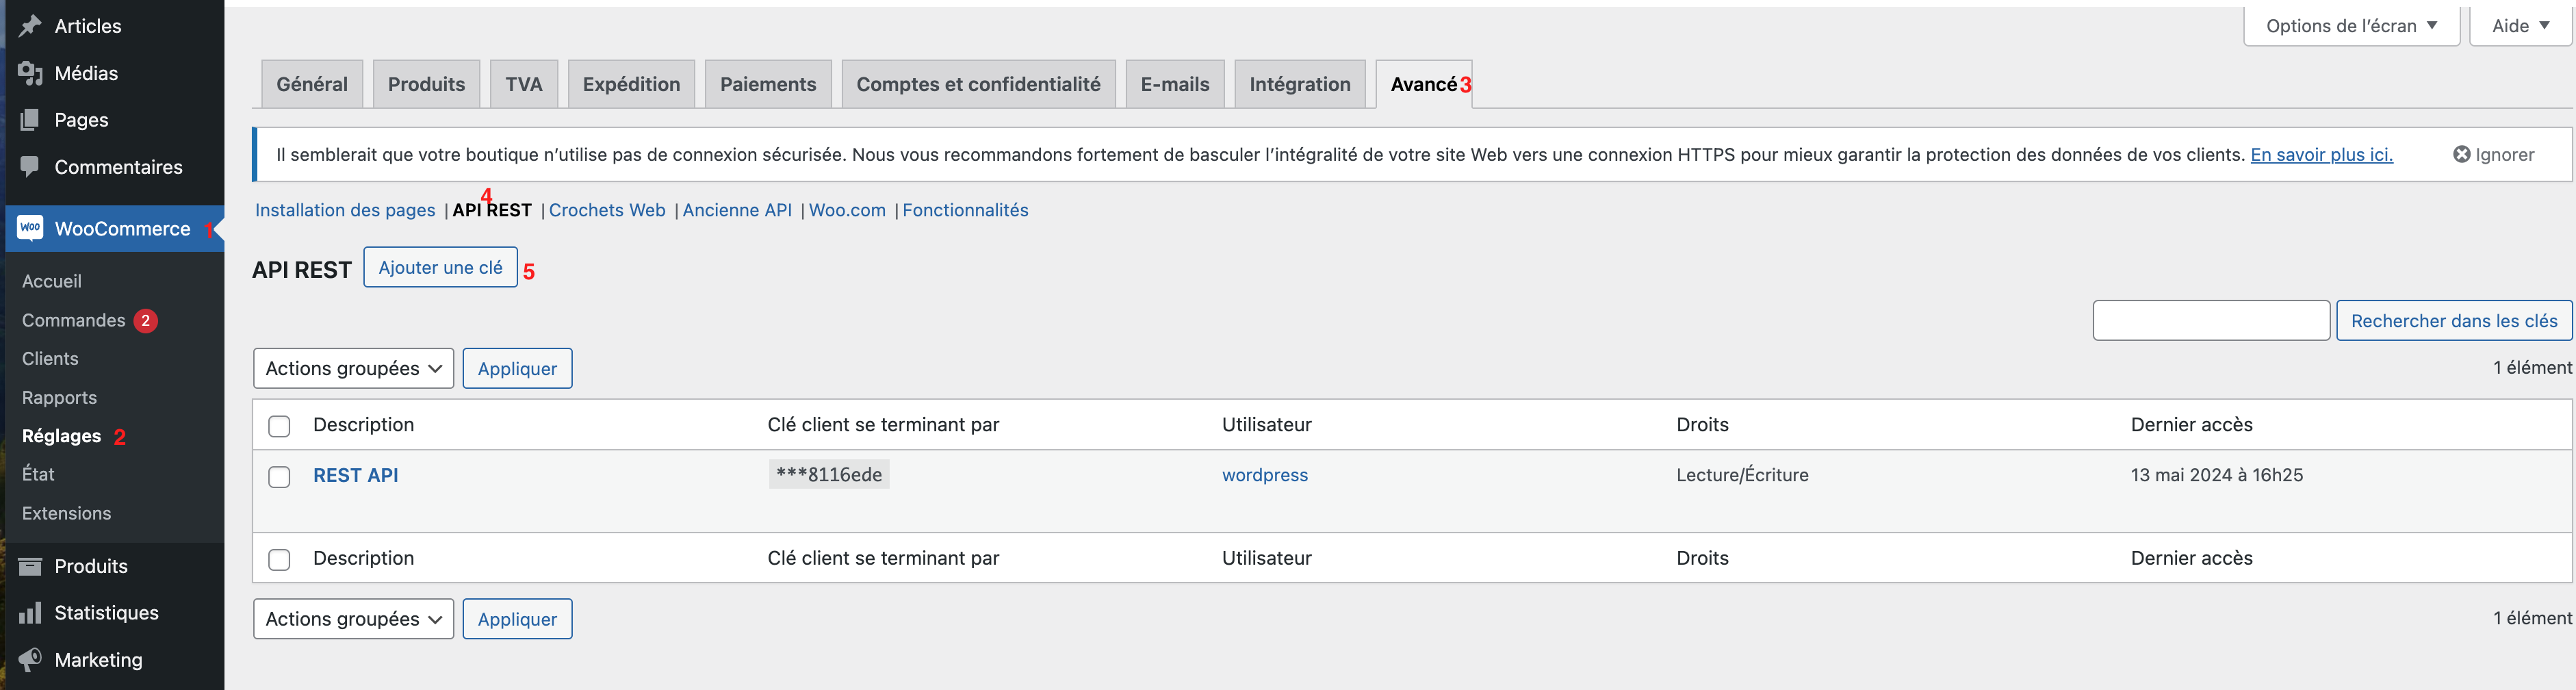Click the WooCommerce logo icon
The height and width of the screenshot is (690, 2576).
[30, 228]
